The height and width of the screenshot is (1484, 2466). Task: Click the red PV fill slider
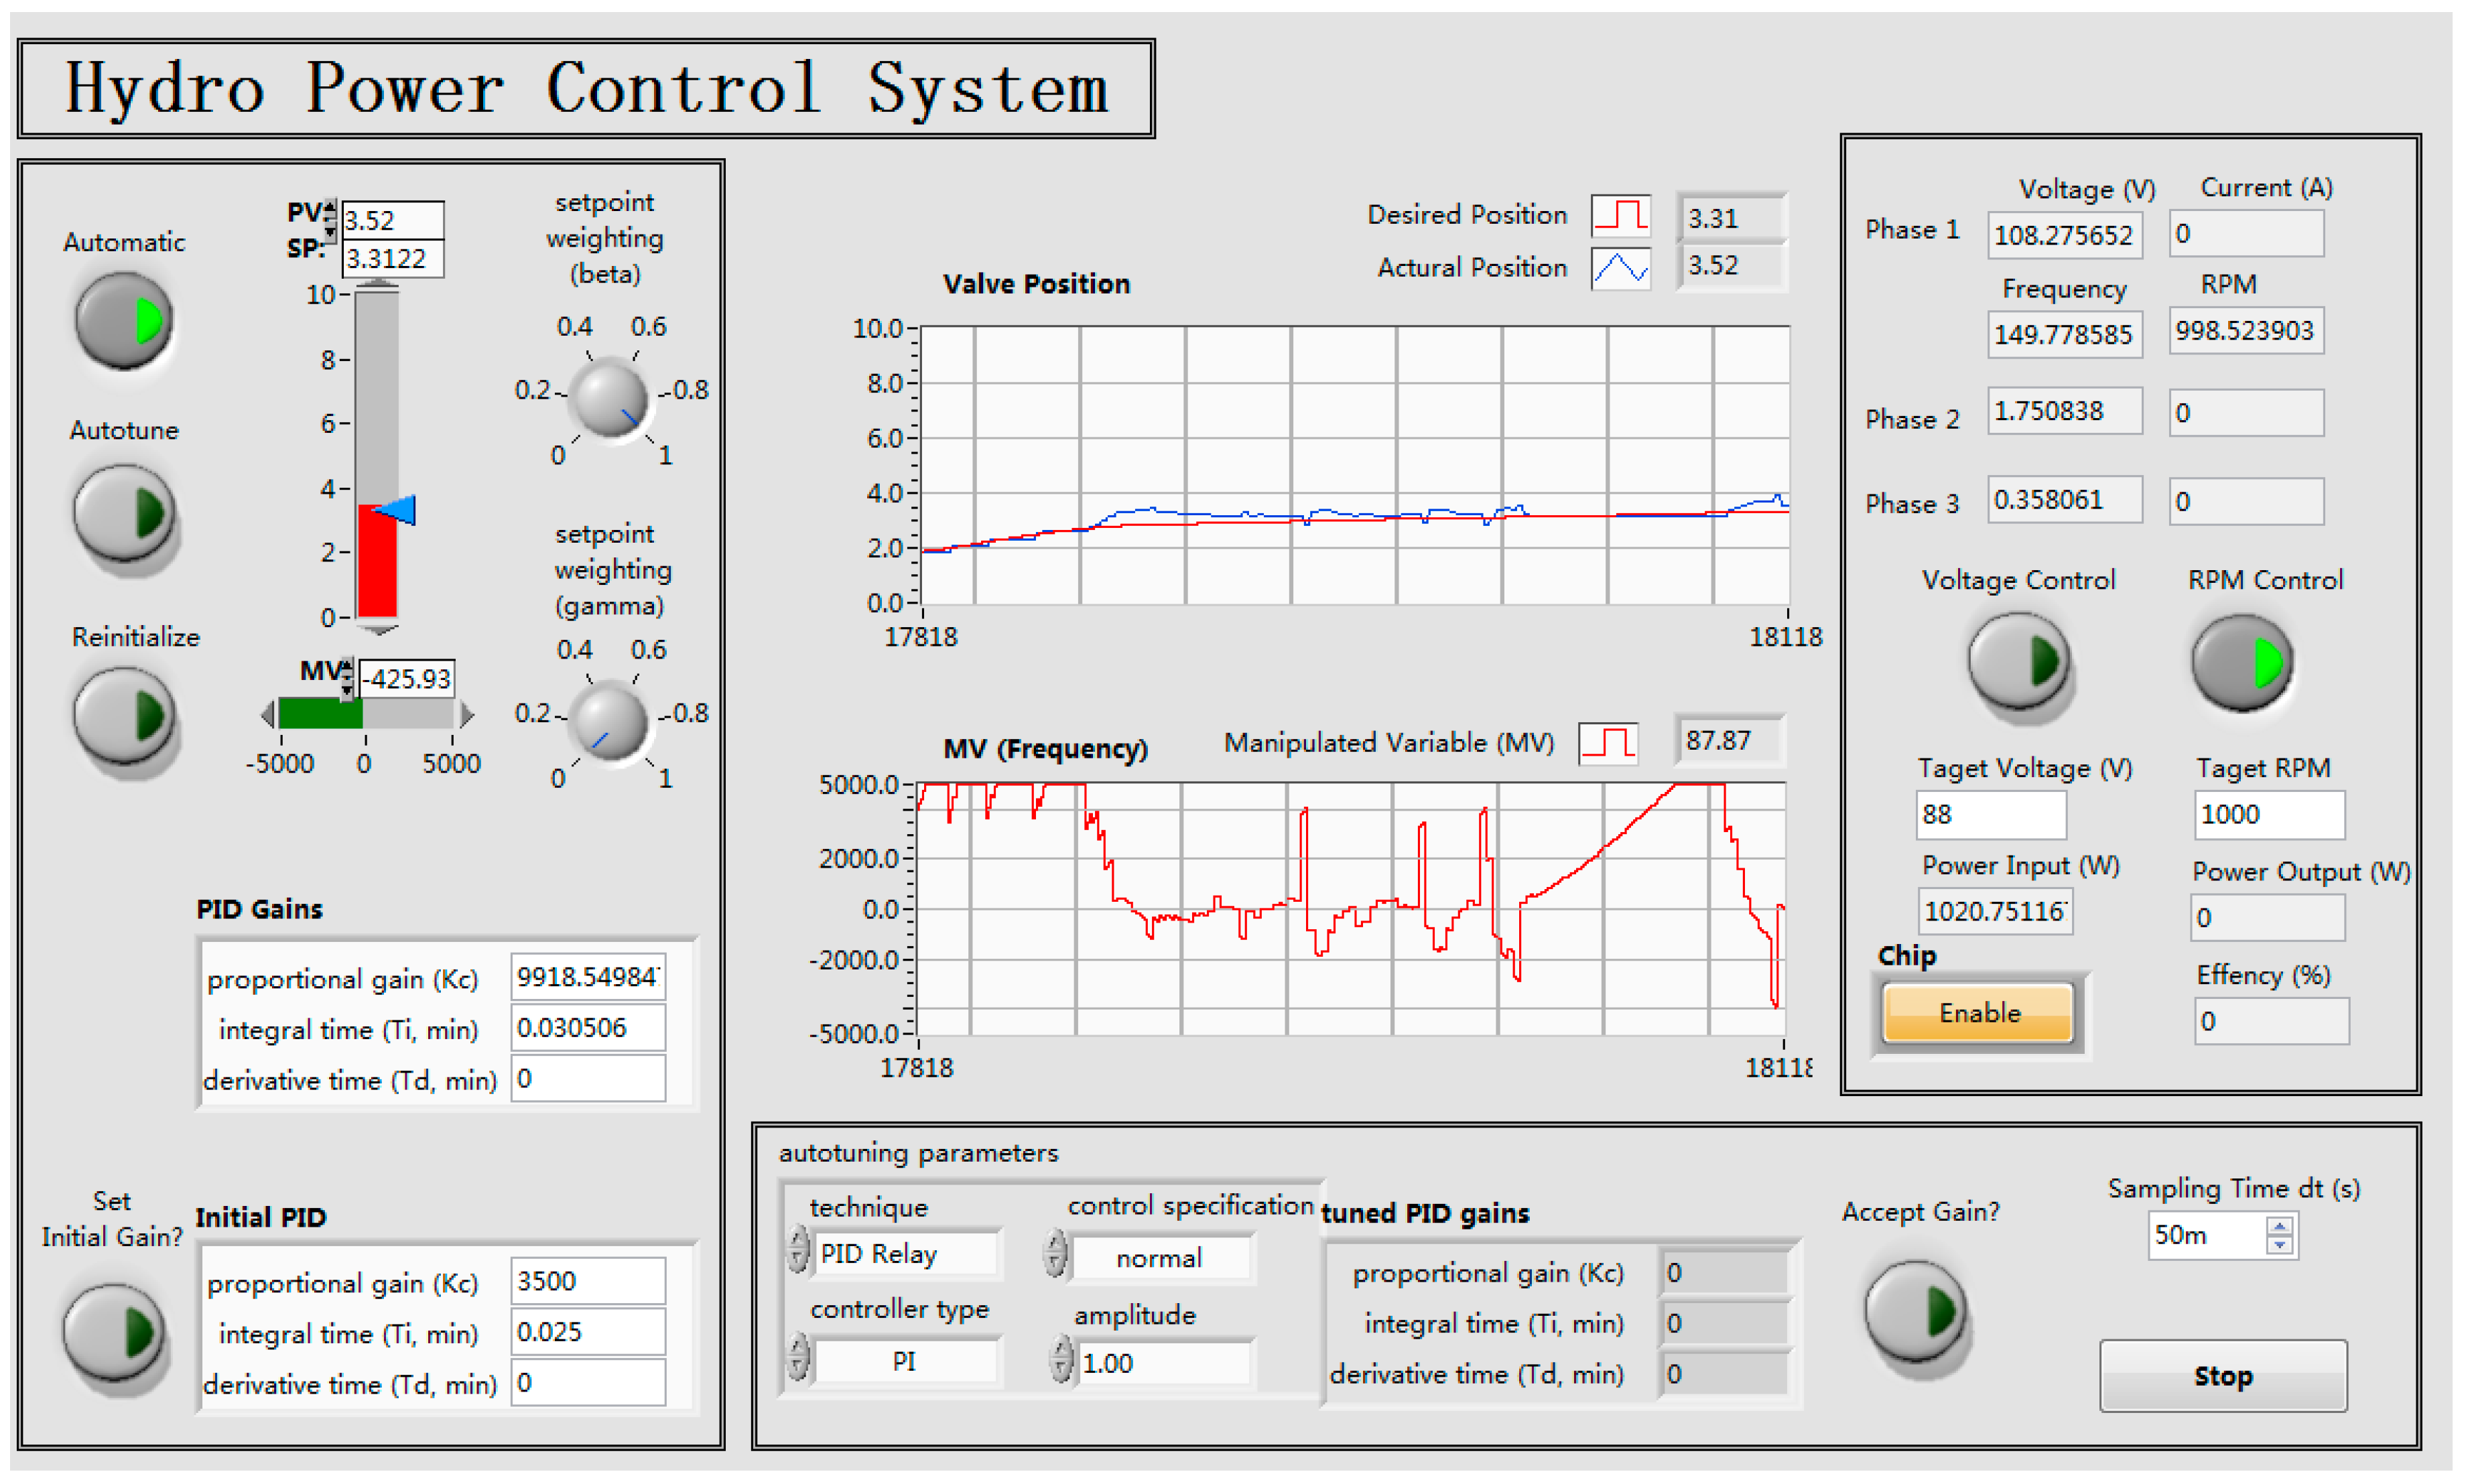click(377, 561)
